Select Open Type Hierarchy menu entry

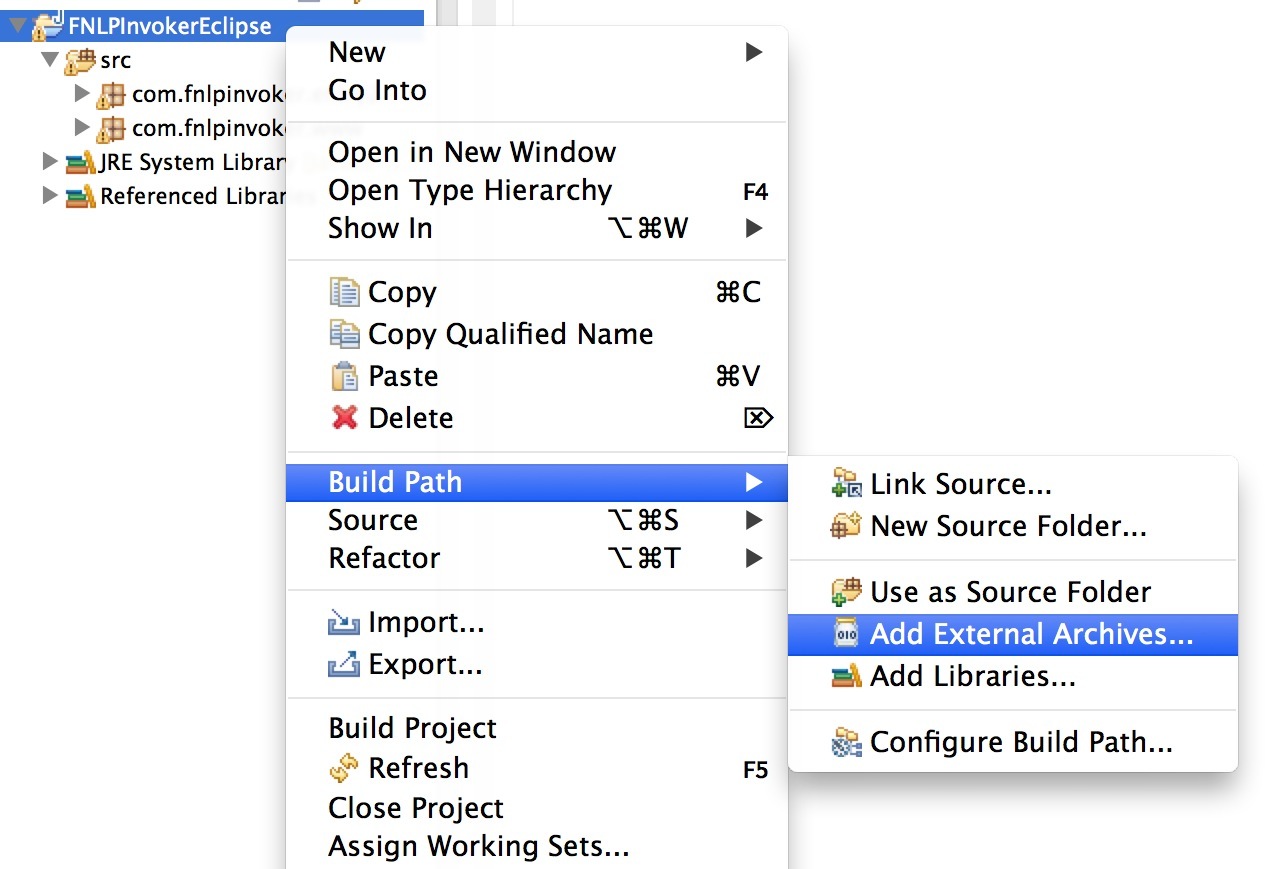coord(470,190)
